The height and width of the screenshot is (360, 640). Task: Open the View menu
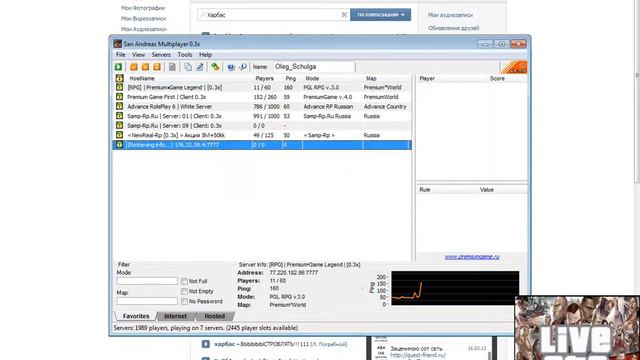(138, 54)
